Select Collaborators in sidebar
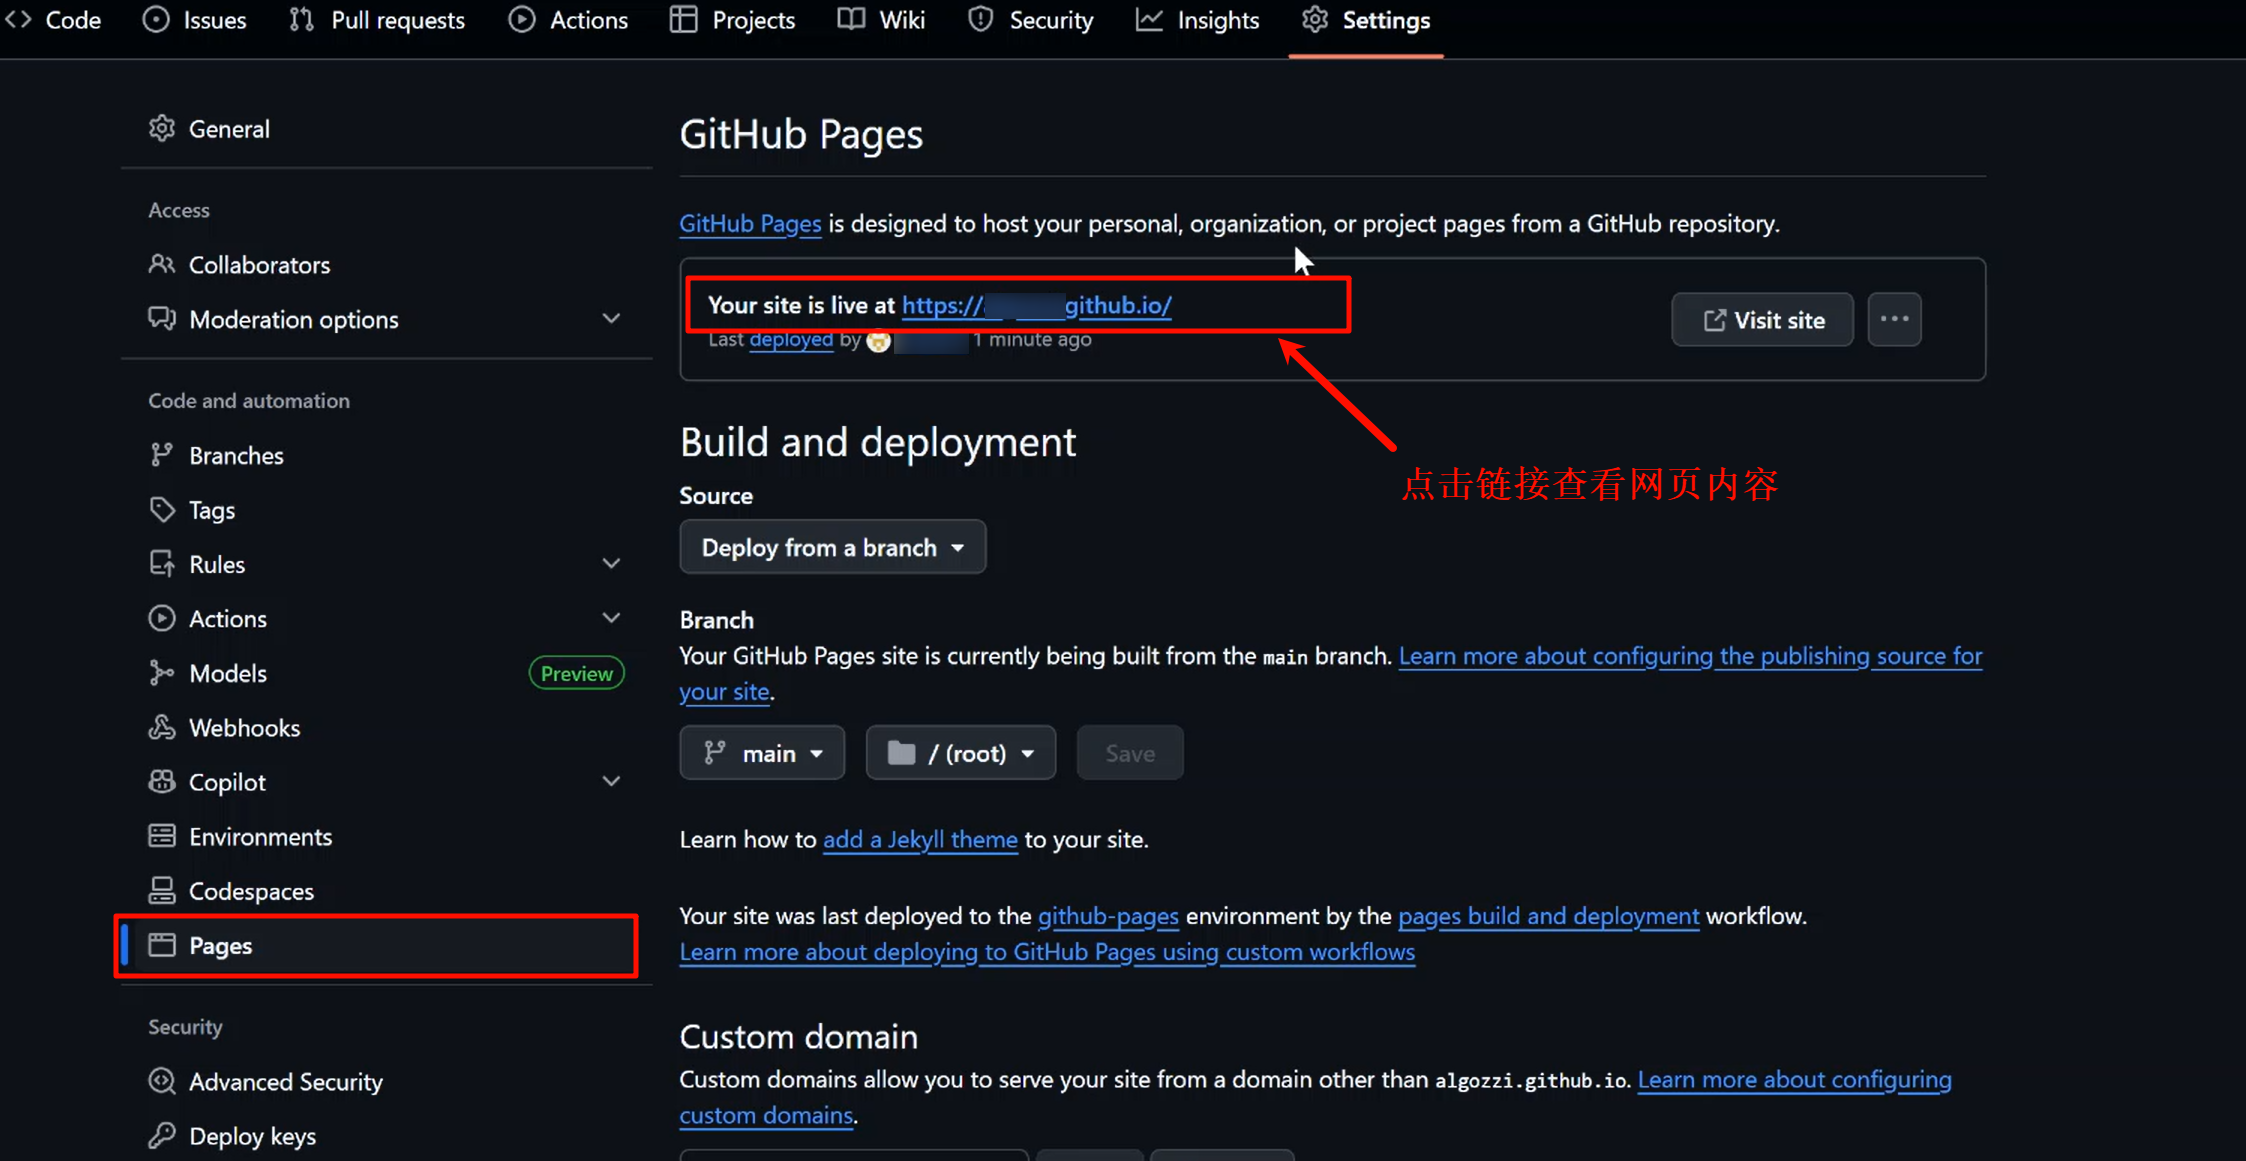This screenshot has height=1161, width=2246. point(386,264)
